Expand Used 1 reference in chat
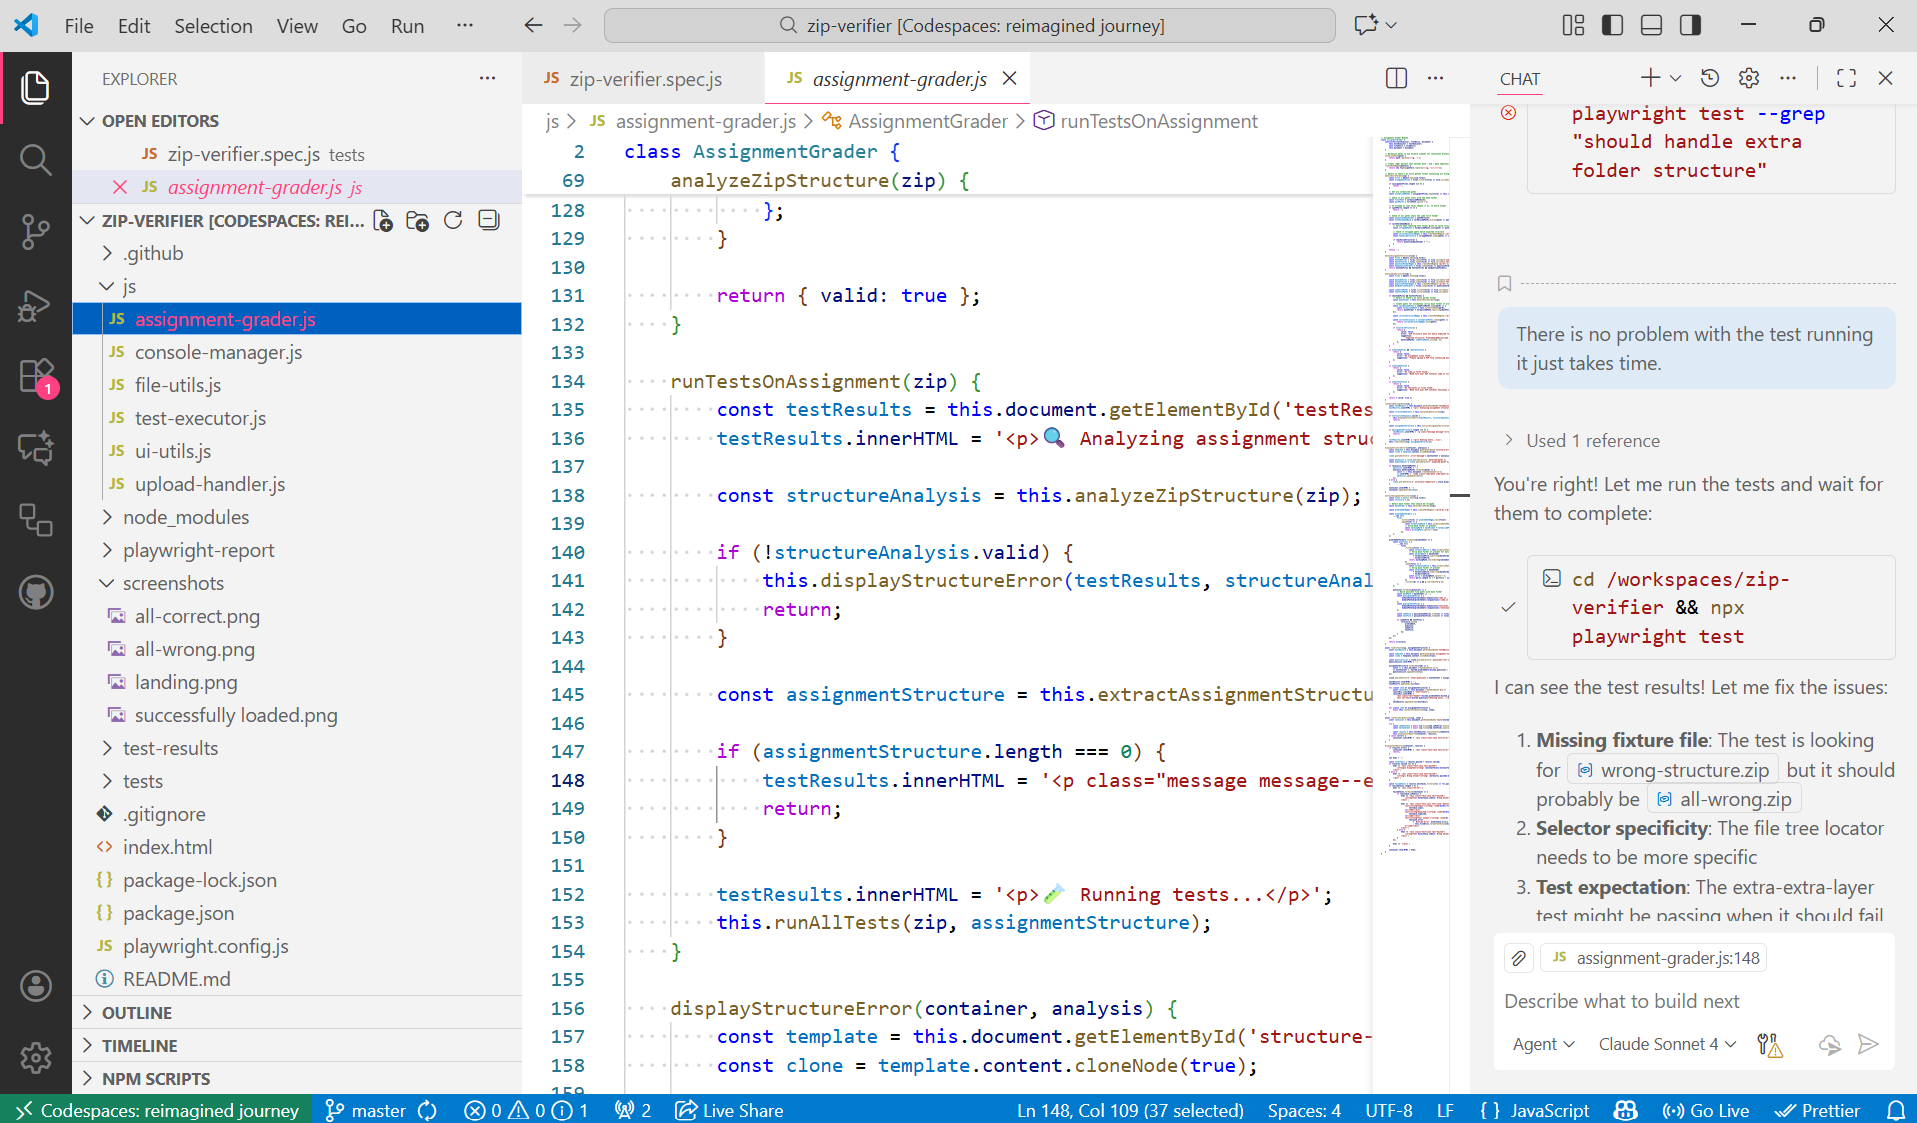This screenshot has height=1123, width=1917. click(x=1592, y=441)
